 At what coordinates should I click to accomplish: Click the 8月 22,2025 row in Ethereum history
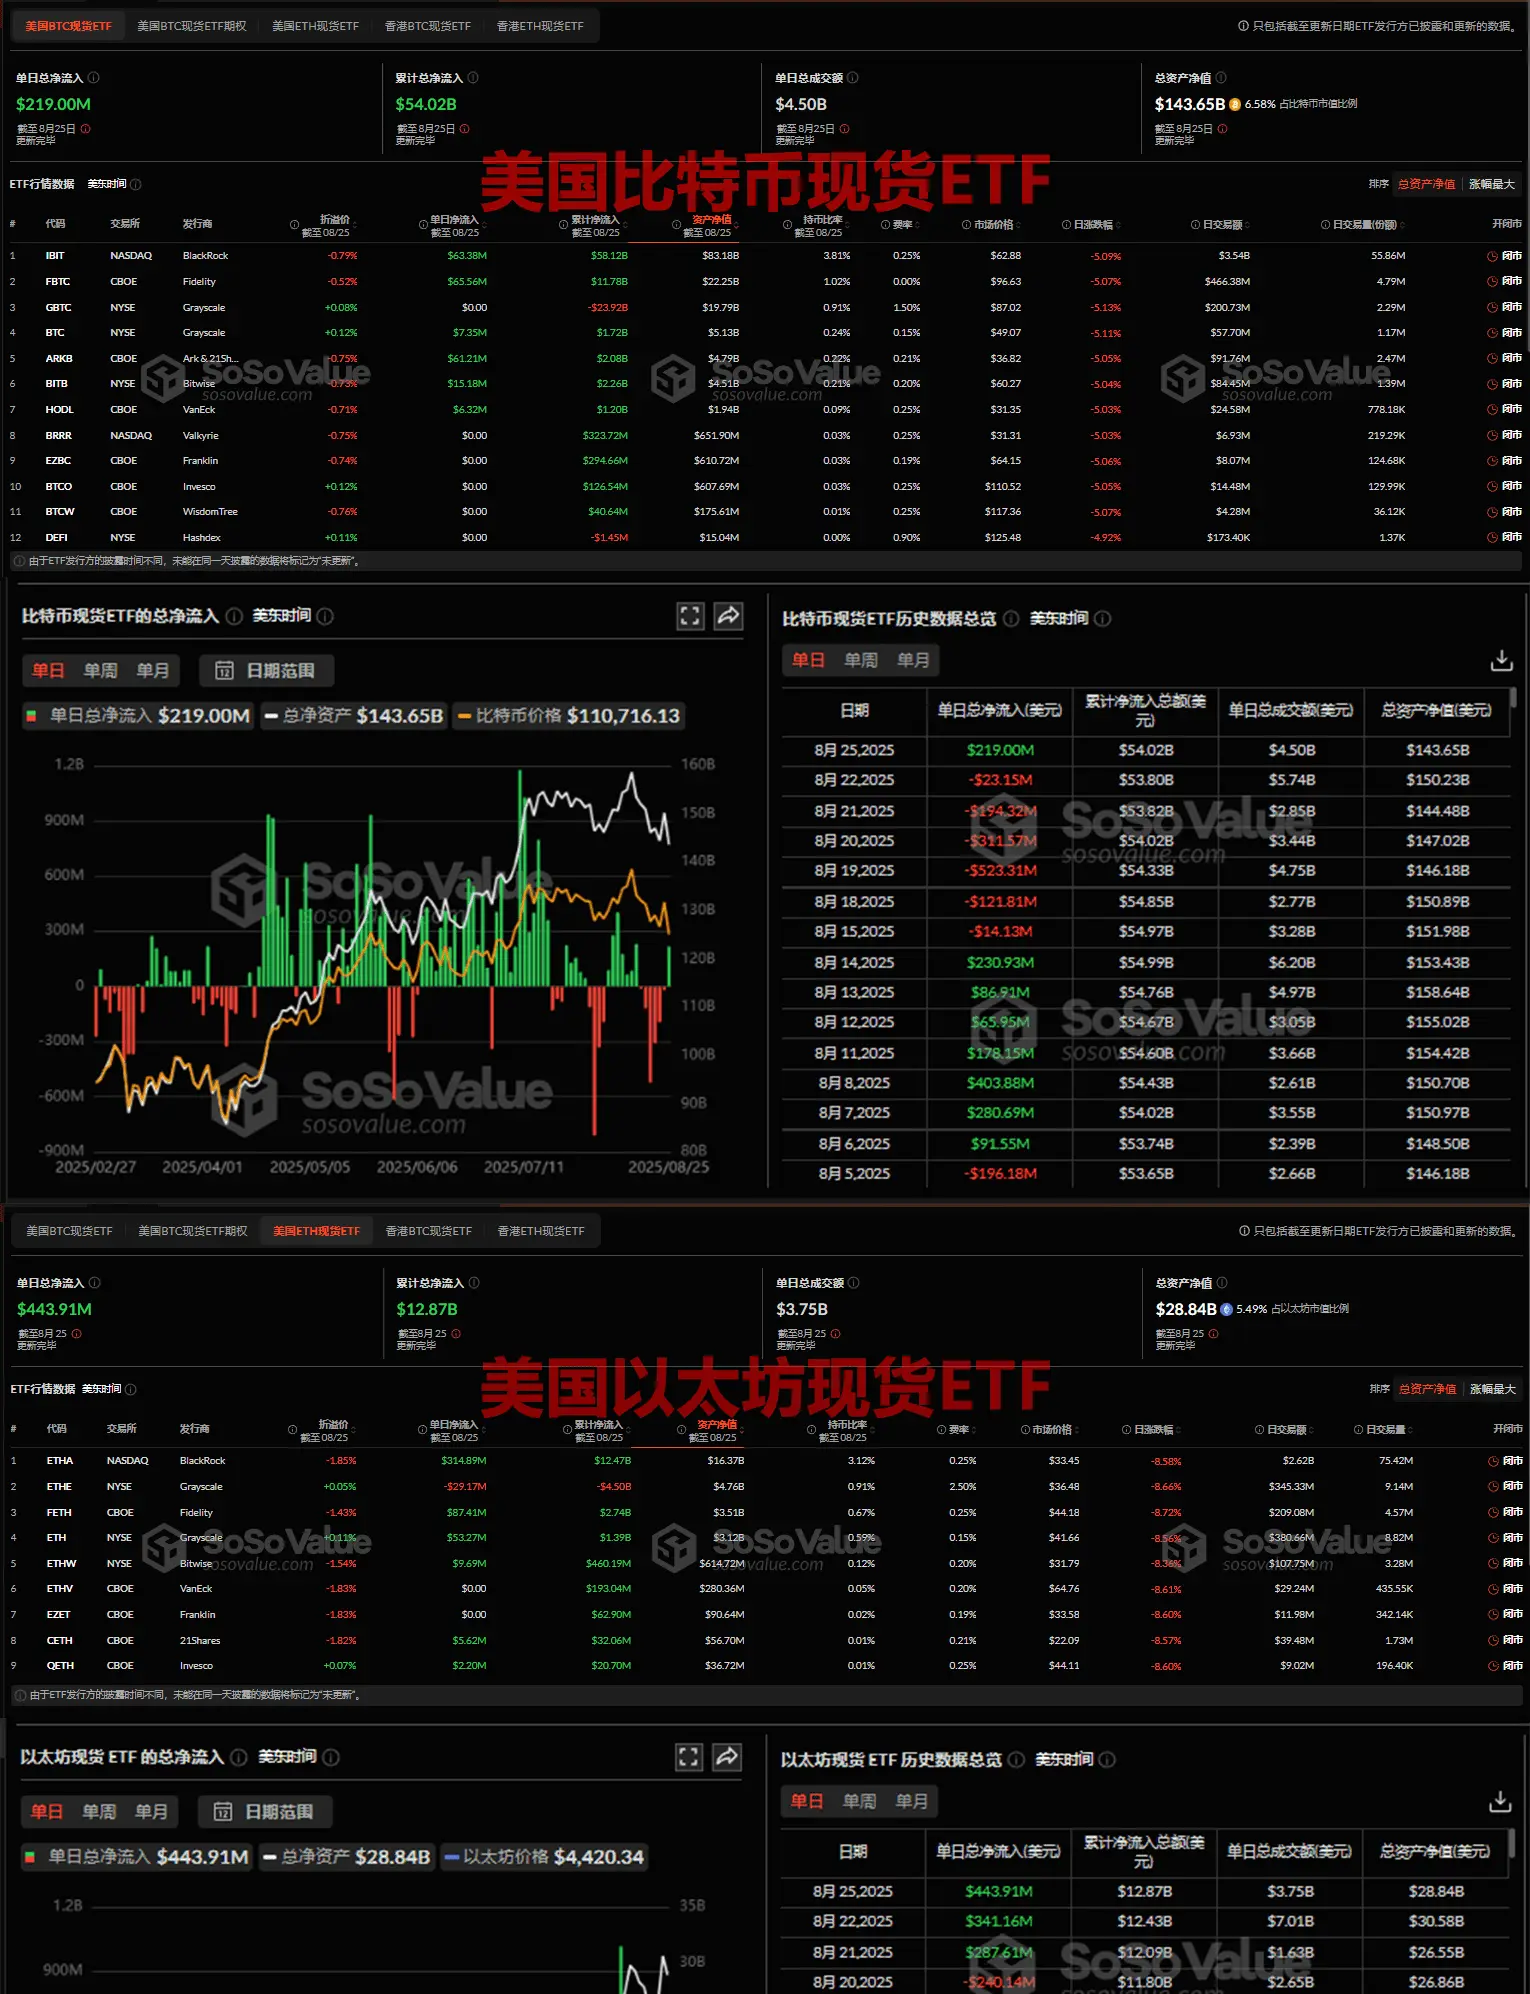coord(1146,1922)
